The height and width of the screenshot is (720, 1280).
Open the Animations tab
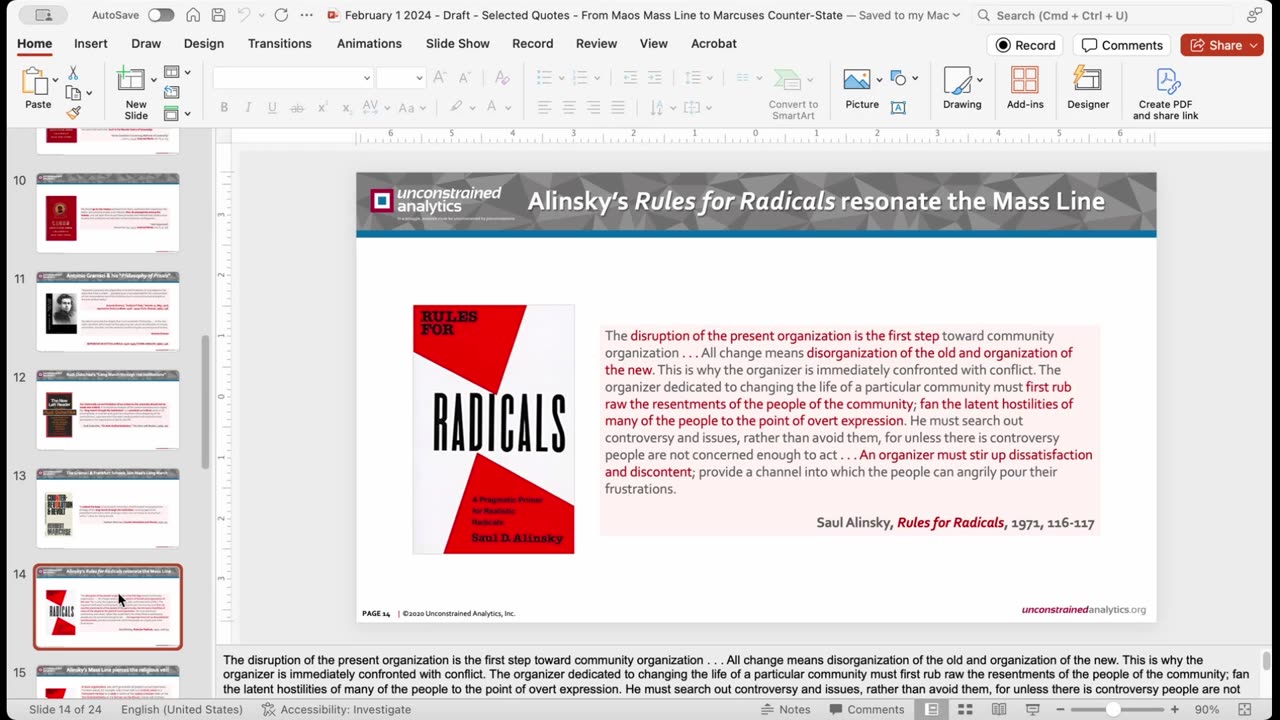[x=369, y=44]
